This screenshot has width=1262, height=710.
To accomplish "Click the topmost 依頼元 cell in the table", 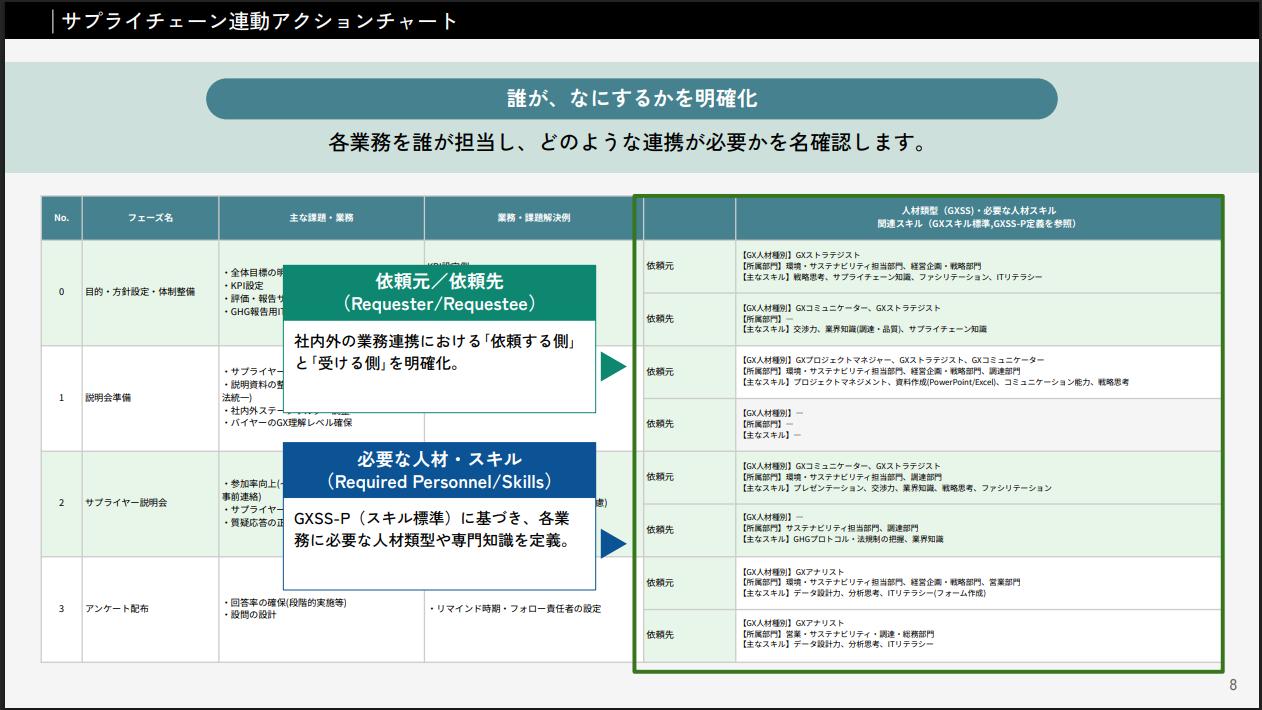I will point(660,266).
